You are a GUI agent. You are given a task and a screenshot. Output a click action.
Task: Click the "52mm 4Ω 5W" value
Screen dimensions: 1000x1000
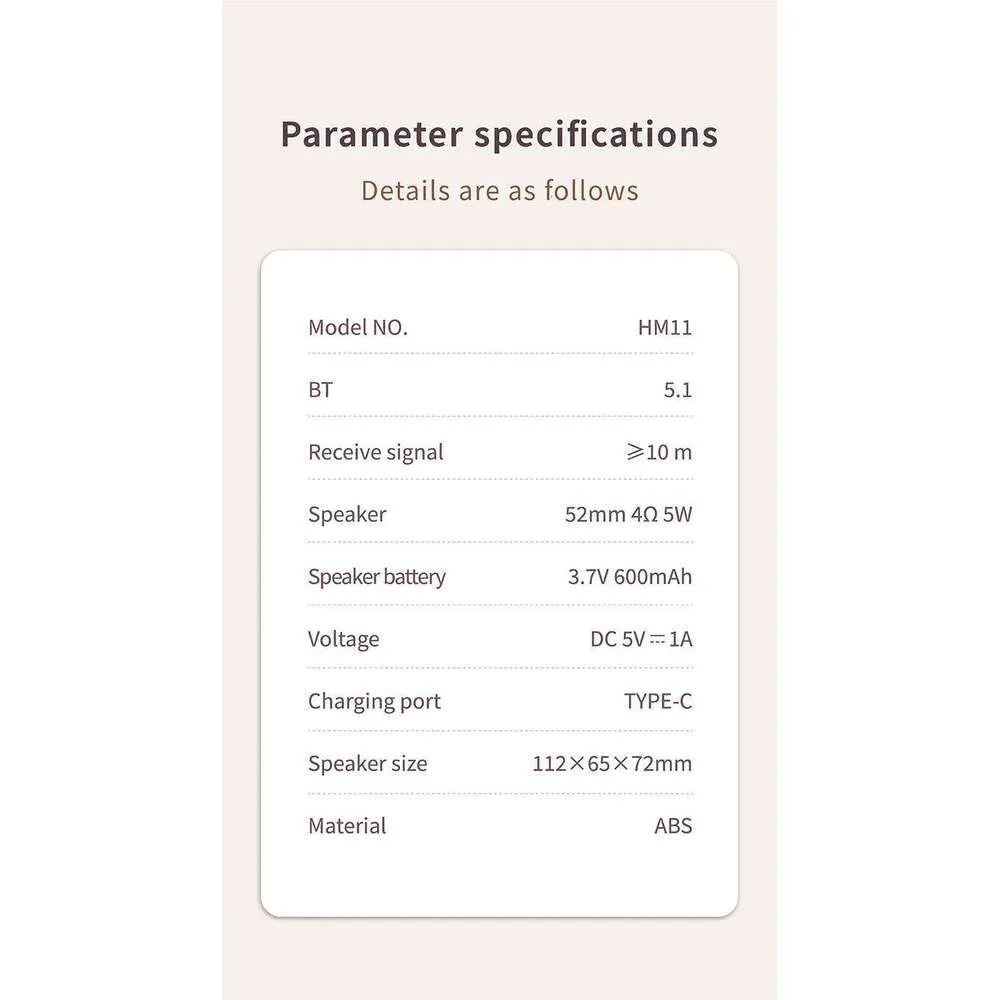click(x=628, y=515)
